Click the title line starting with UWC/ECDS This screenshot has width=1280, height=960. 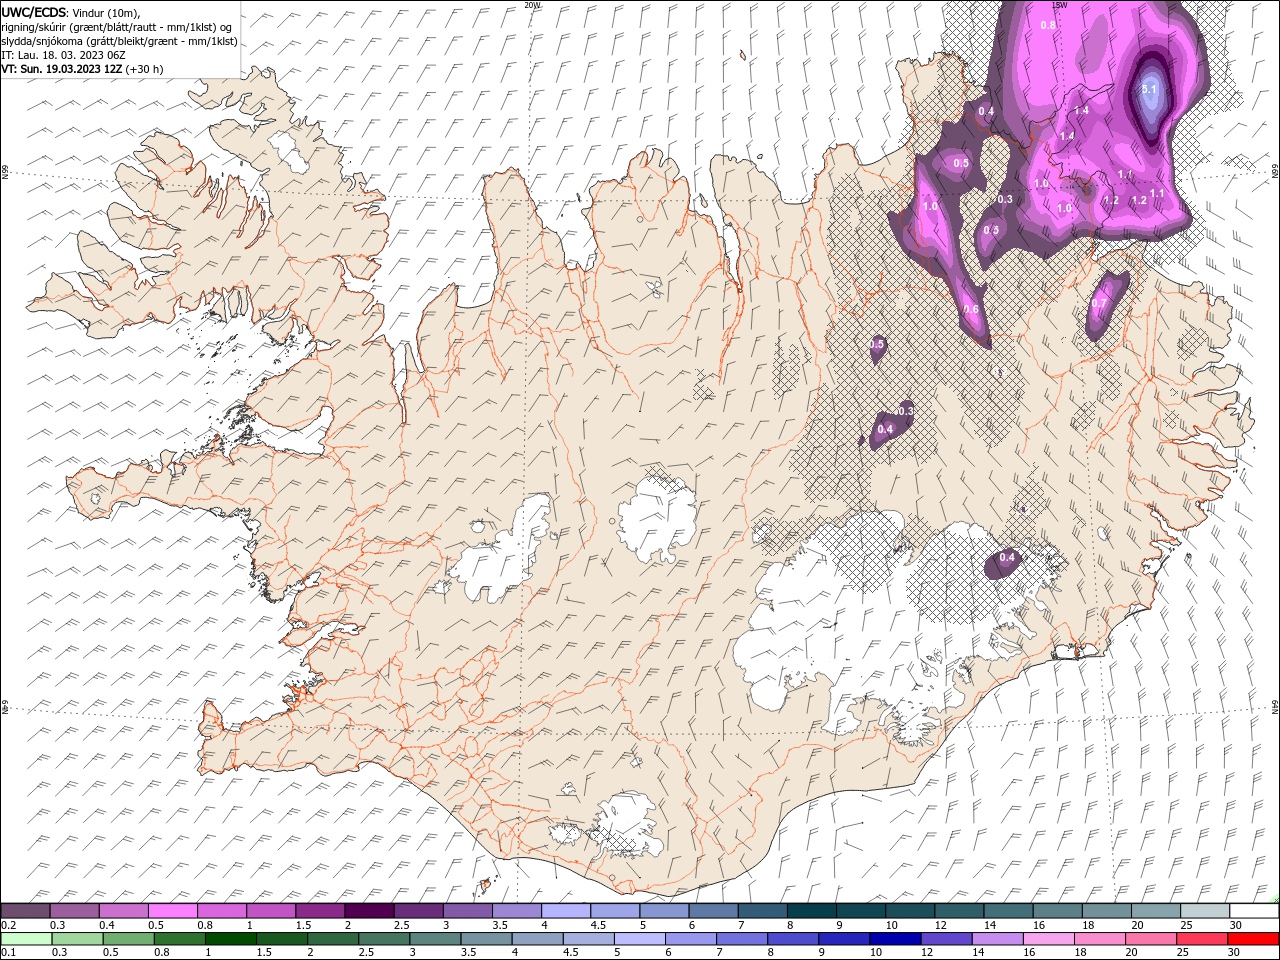pyautogui.click(x=71, y=12)
